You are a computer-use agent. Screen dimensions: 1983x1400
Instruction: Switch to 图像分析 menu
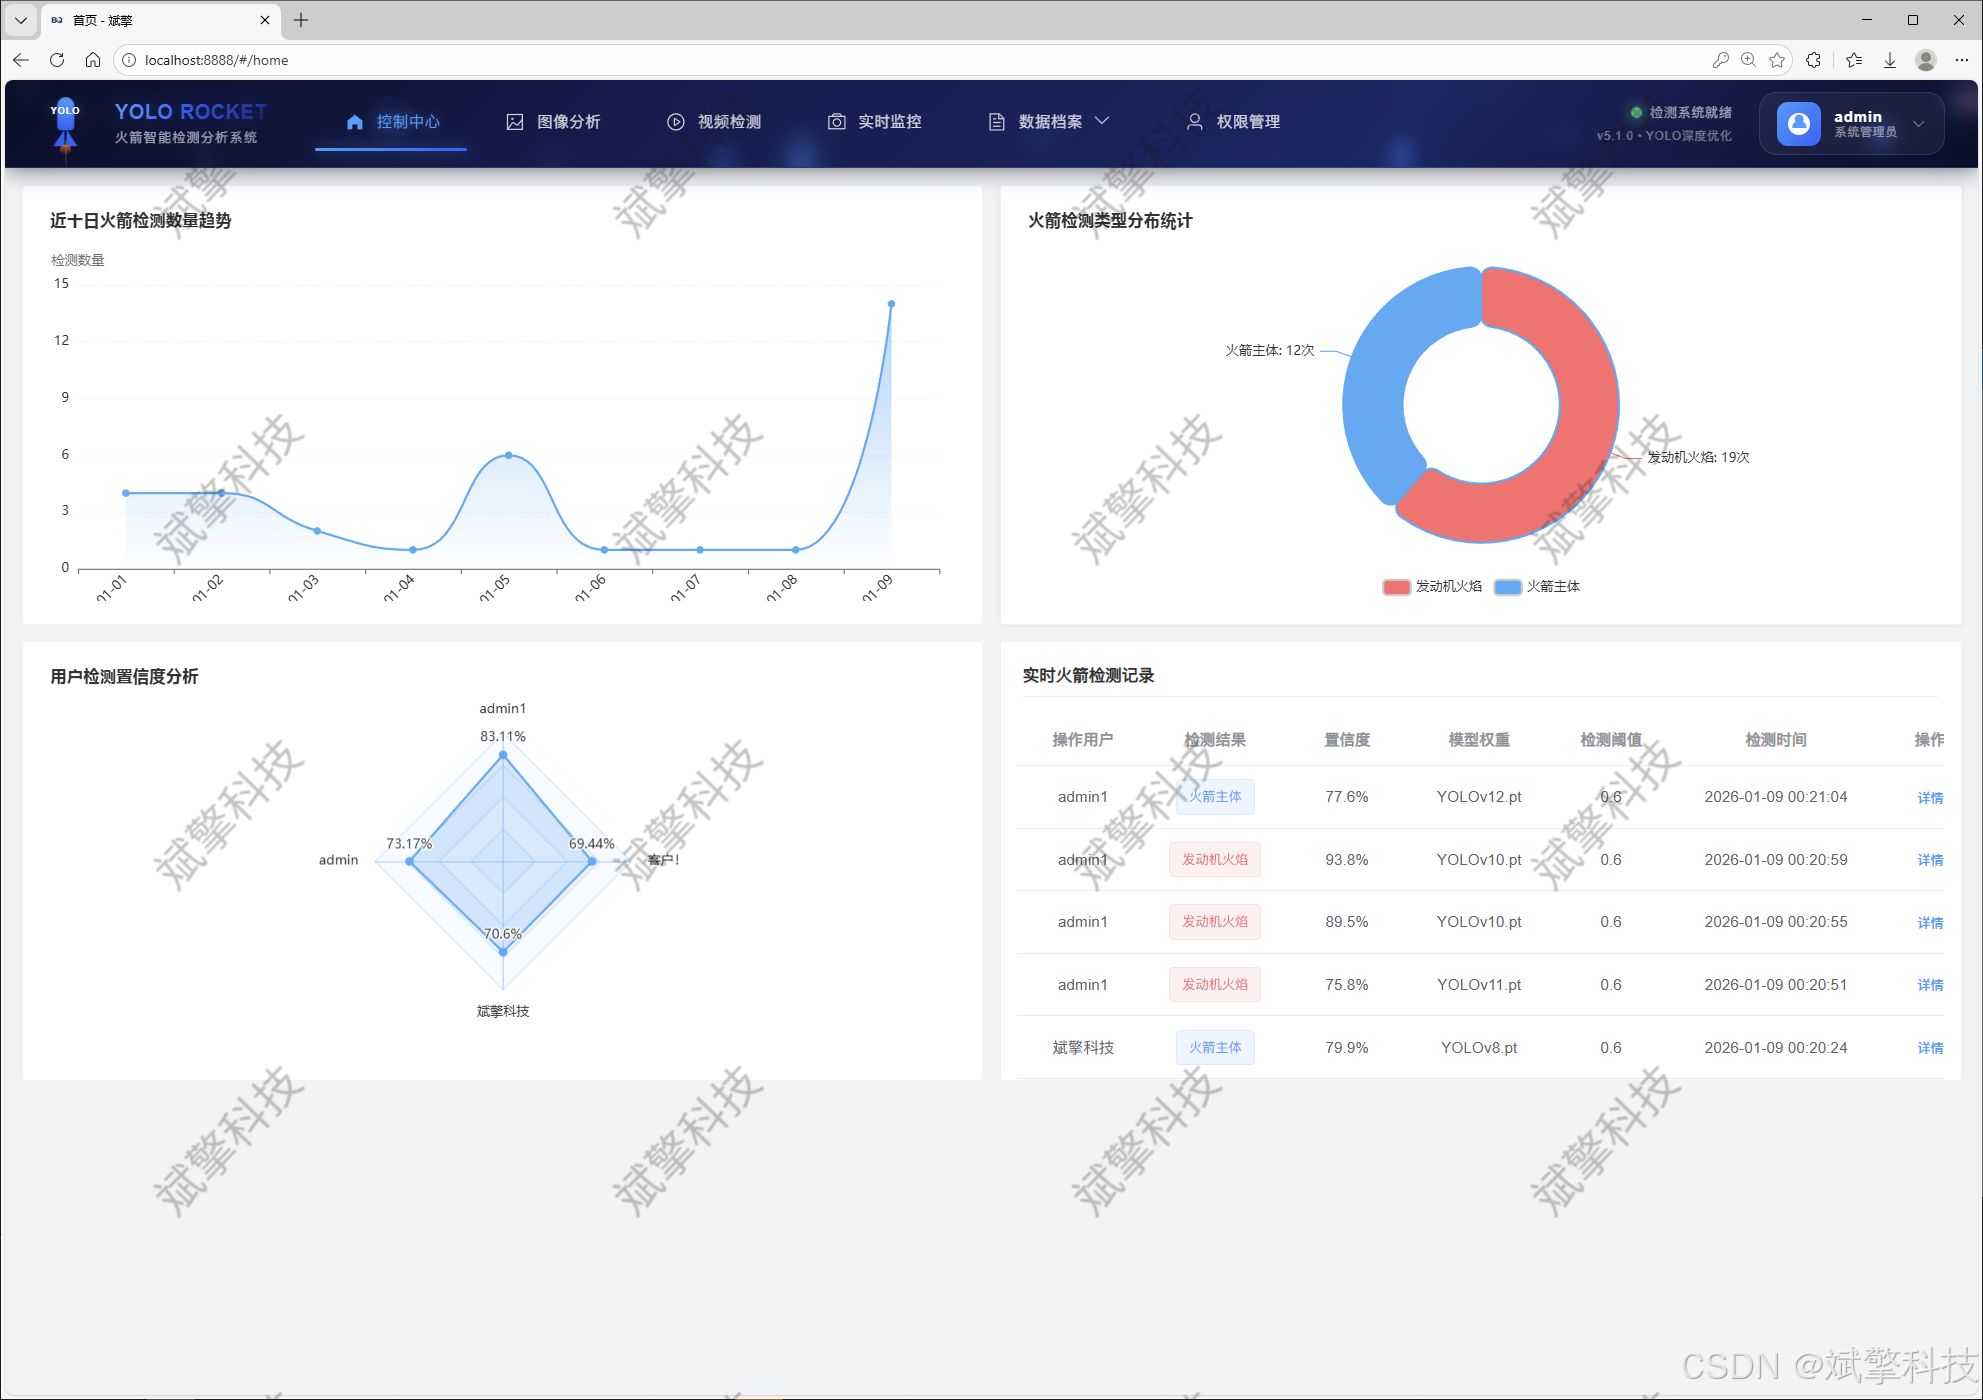(x=568, y=122)
